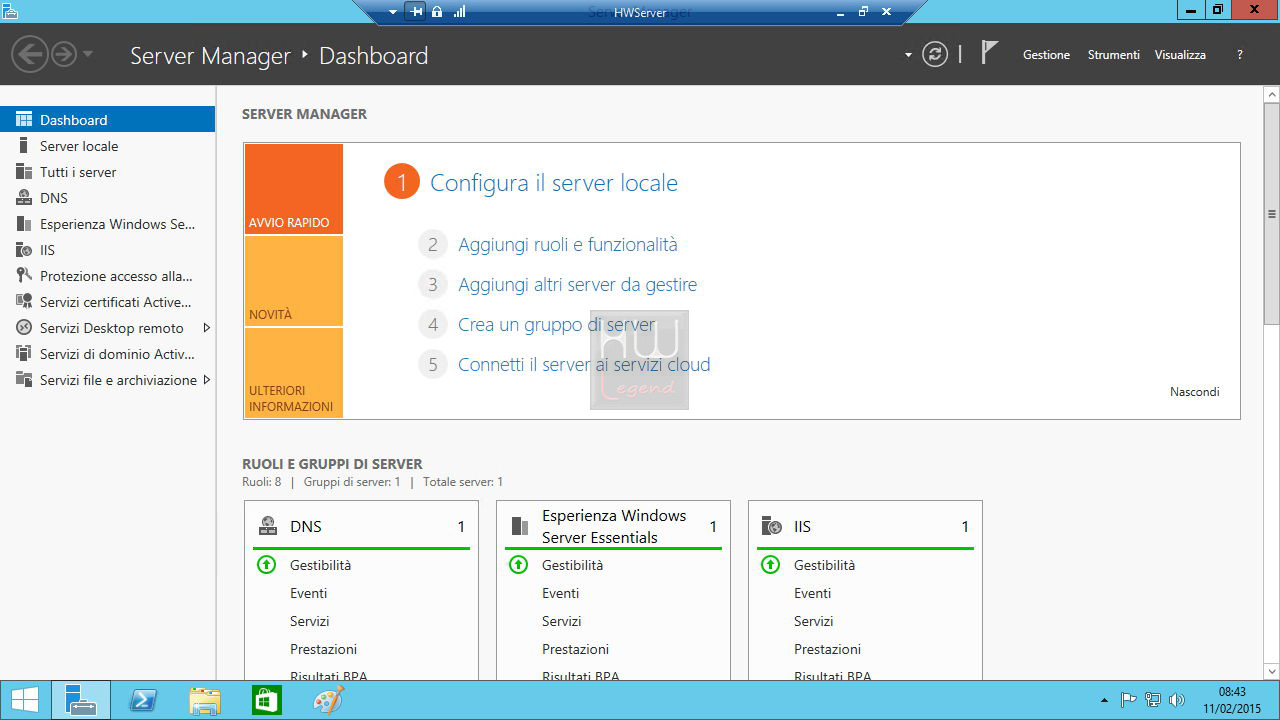Open Protezione accesso alla rete item
The height and width of the screenshot is (720, 1280).
[x=107, y=276]
